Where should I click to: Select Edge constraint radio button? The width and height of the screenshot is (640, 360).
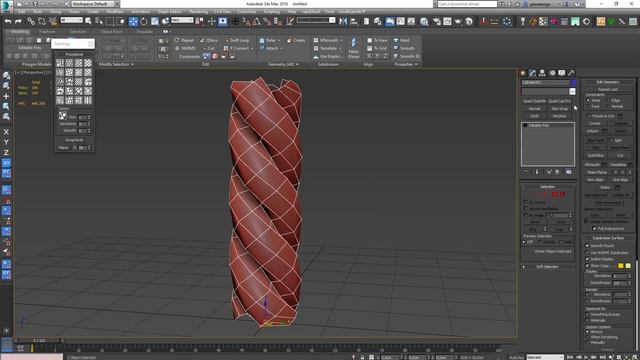[609, 100]
